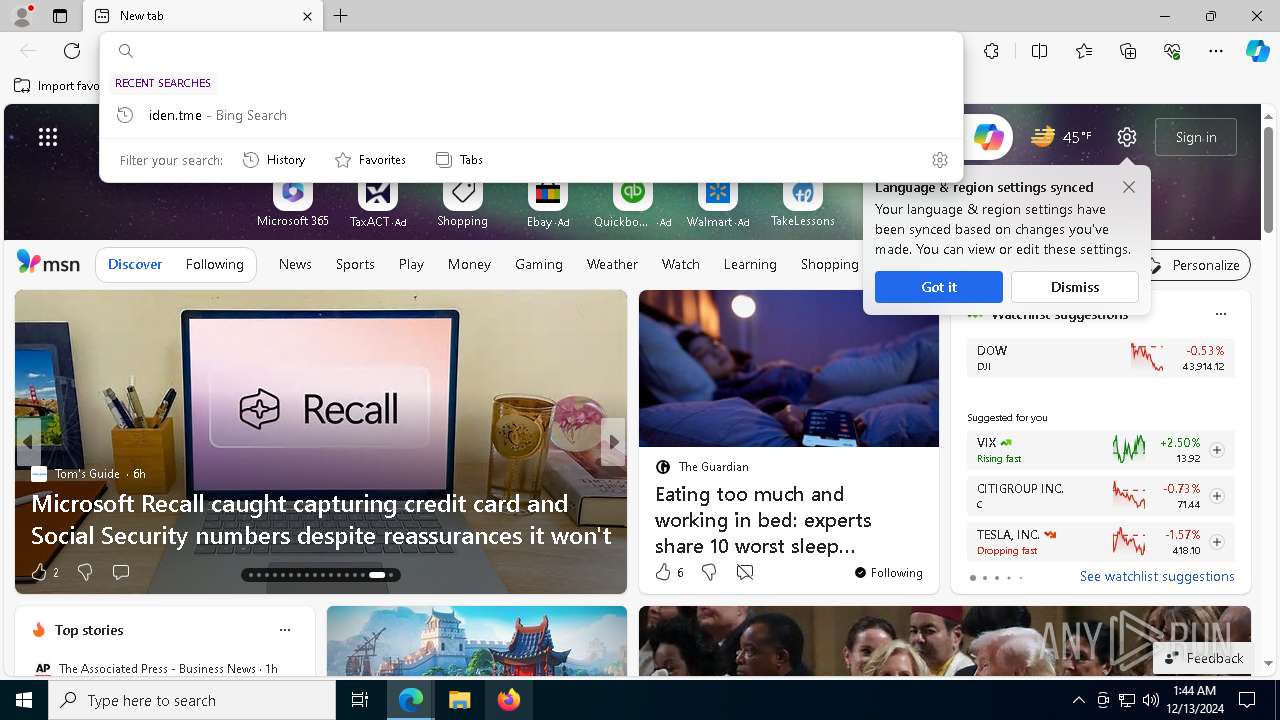
Task: Open the News category
Action: click(x=295, y=264)
